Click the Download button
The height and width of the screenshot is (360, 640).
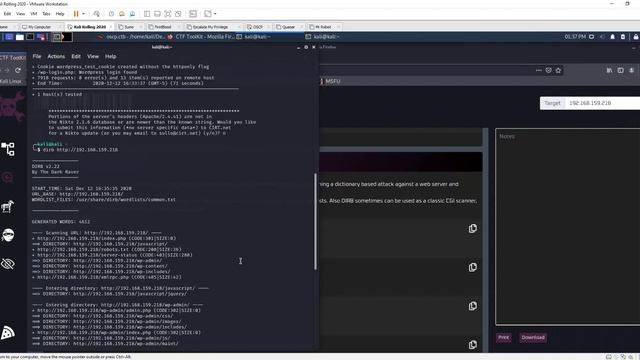[x=533, y=338]
